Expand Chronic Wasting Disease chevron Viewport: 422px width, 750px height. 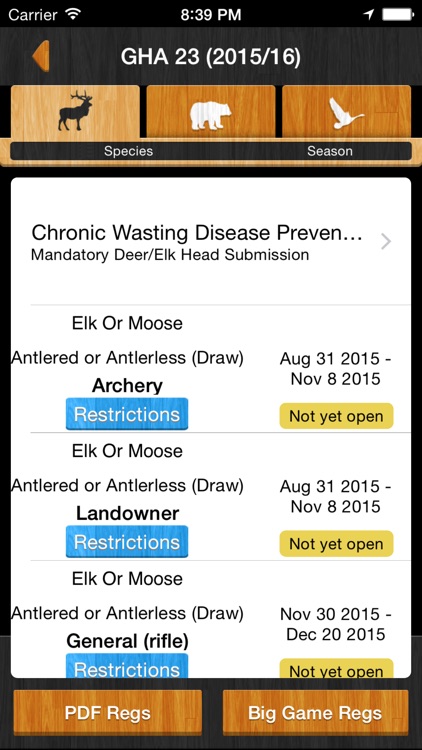point(386,242)
